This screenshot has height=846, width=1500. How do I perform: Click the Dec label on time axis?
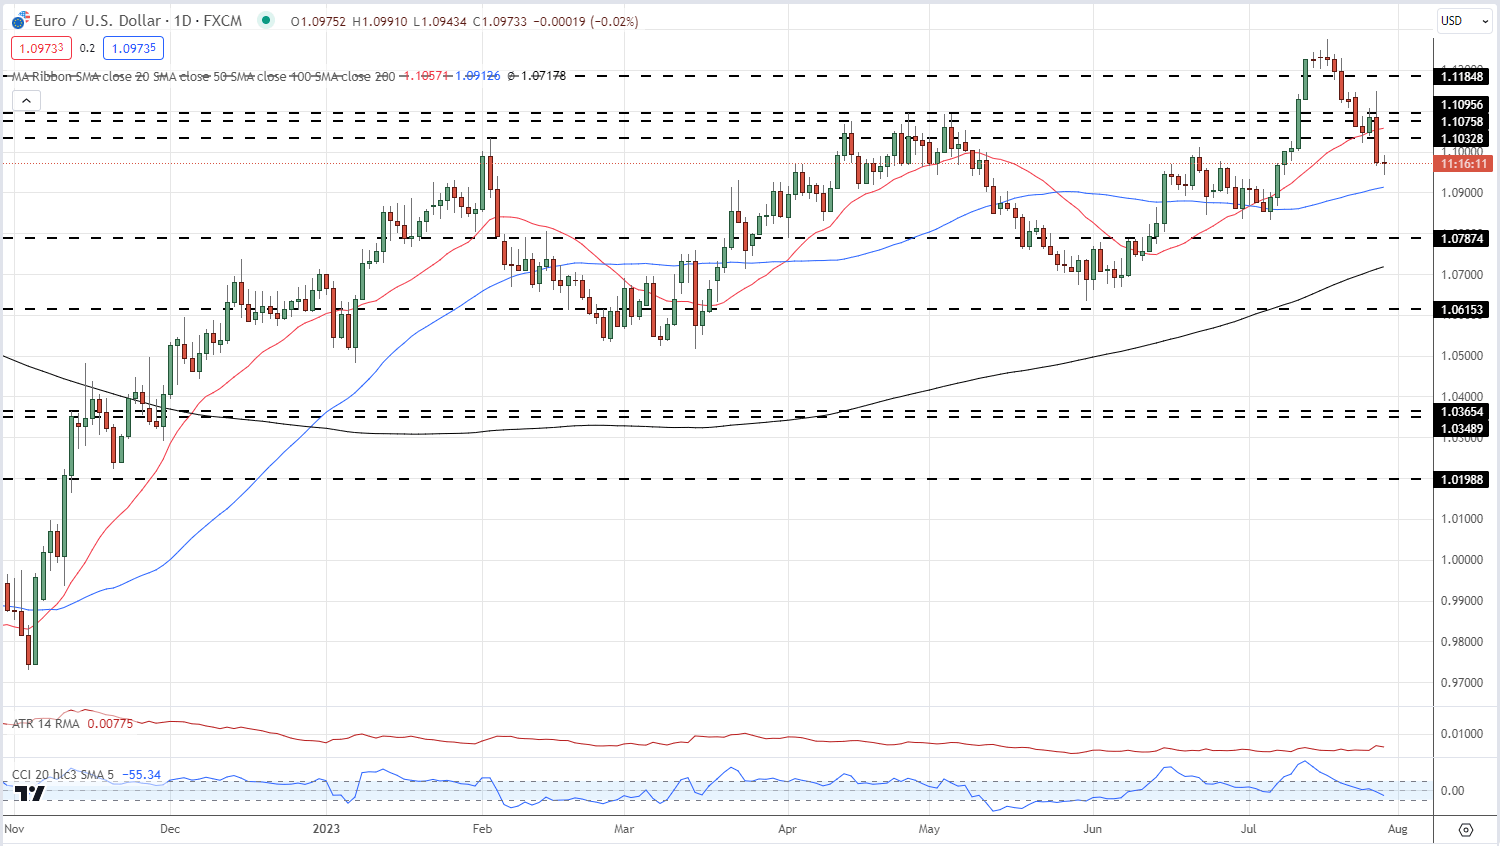[x=170, y=829]
